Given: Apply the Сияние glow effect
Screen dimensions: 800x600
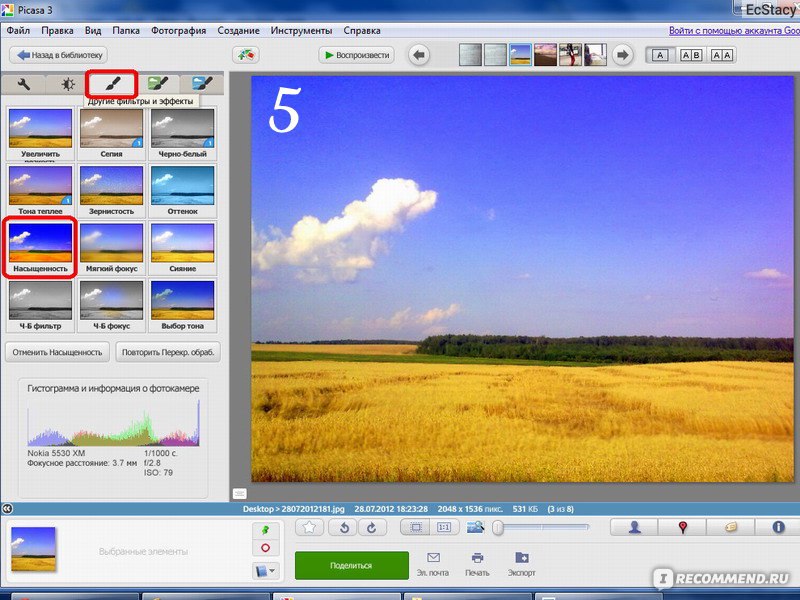Looking at the screenshot, I should [182, 248].
